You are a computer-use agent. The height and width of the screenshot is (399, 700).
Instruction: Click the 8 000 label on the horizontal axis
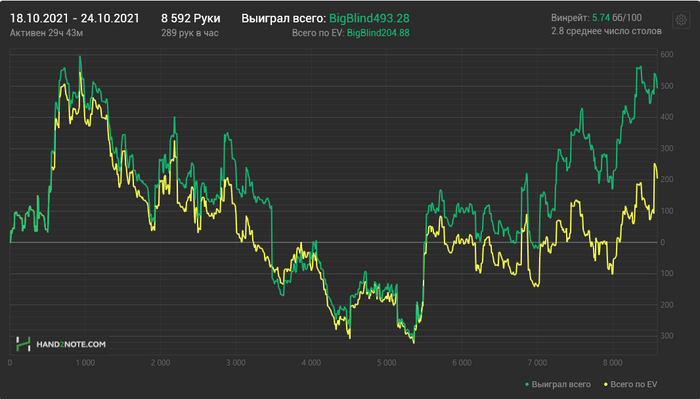tap(612, 363)
